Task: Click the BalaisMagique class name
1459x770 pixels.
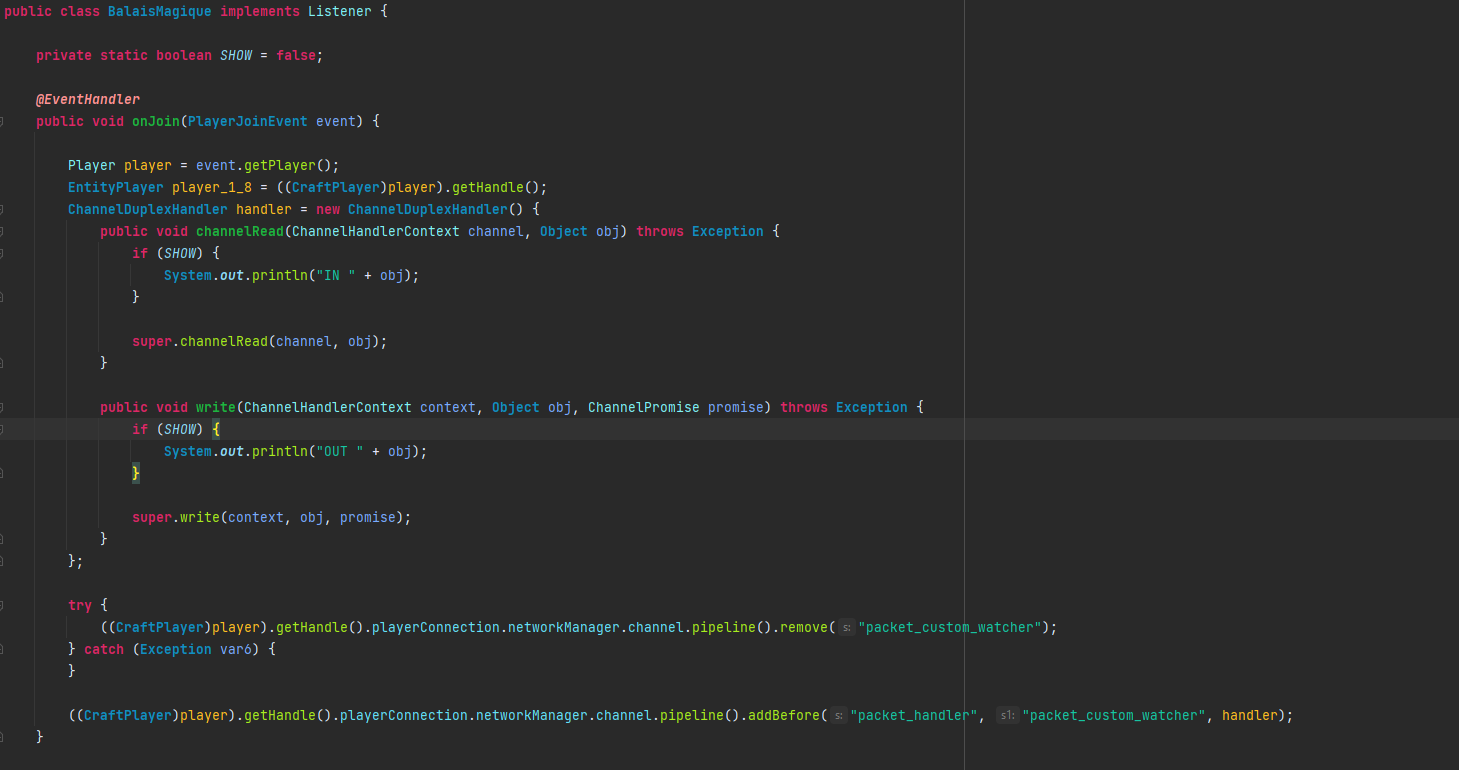Action: pos(160,11)
